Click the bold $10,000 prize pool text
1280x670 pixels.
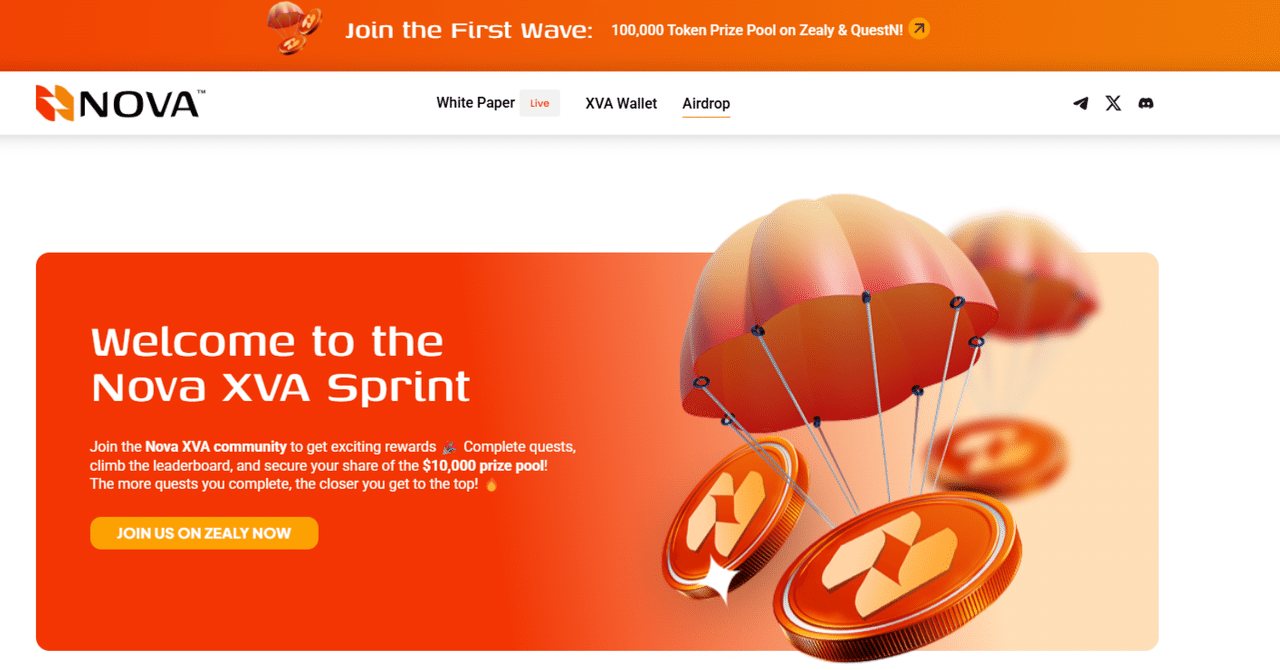click(484, 466)
